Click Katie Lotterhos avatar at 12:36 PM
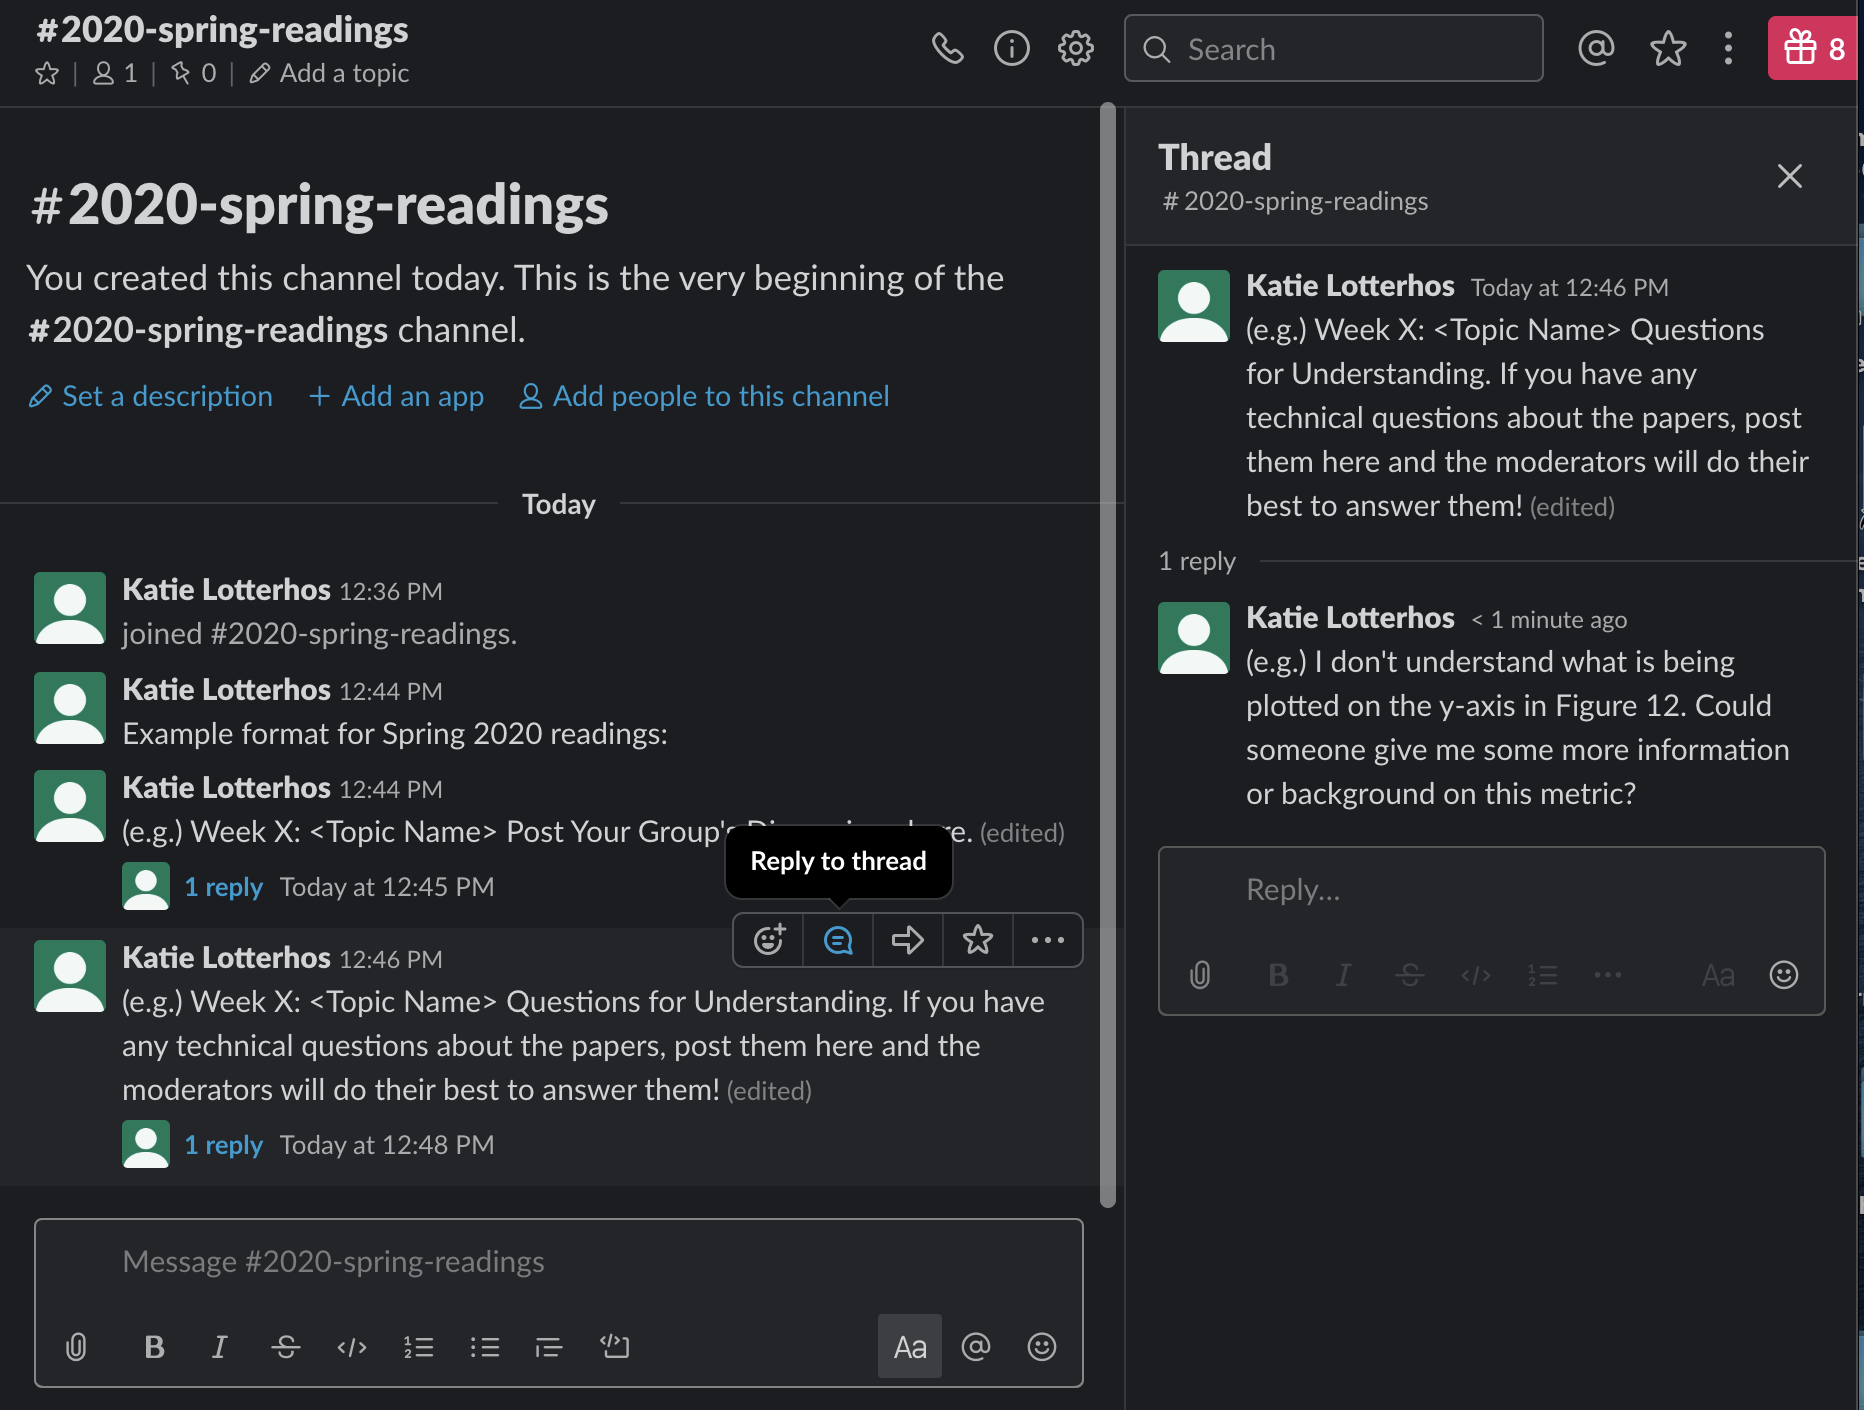Image resolution: width=1864 pixels, height=1410 pixels. pos(70,608)
